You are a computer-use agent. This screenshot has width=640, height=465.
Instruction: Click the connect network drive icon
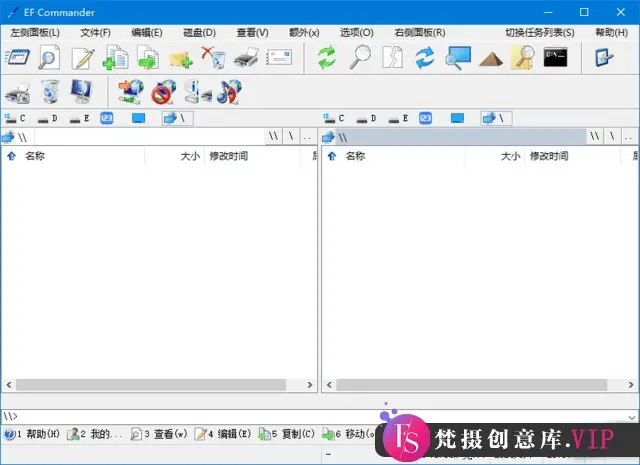[131, 91]
